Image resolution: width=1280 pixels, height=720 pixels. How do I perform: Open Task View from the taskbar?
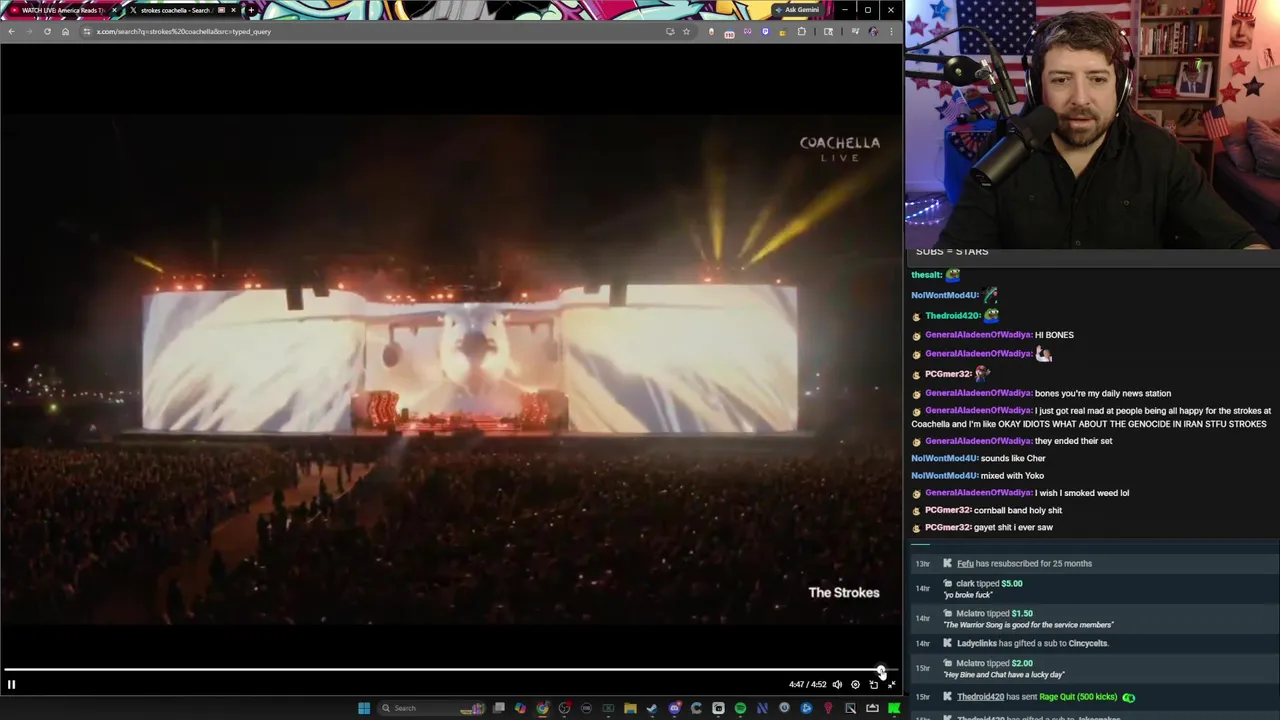[499, 708]
